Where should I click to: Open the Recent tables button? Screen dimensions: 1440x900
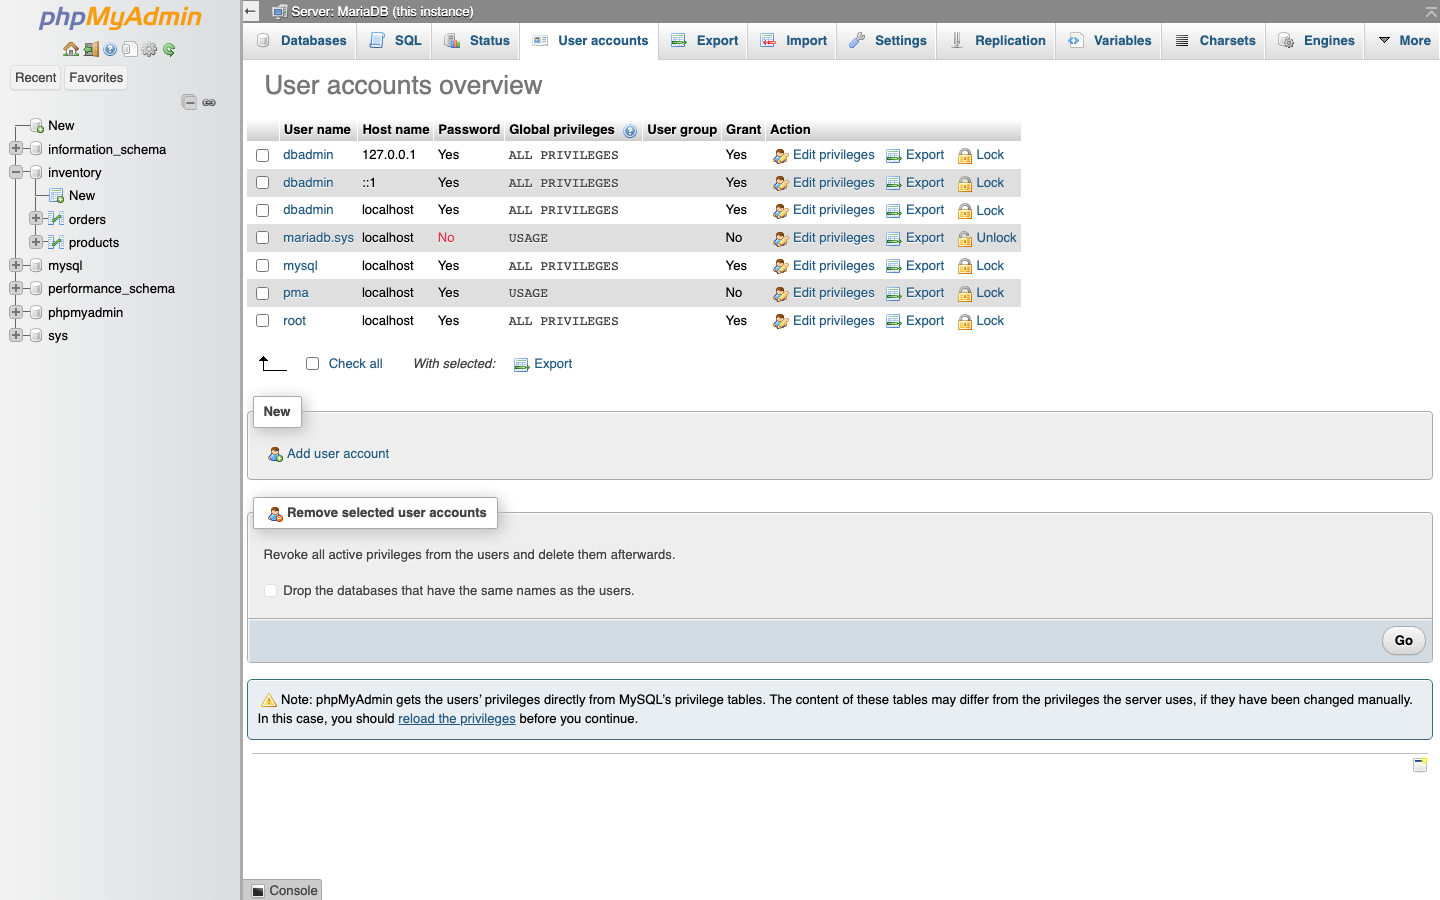[36, 78]
